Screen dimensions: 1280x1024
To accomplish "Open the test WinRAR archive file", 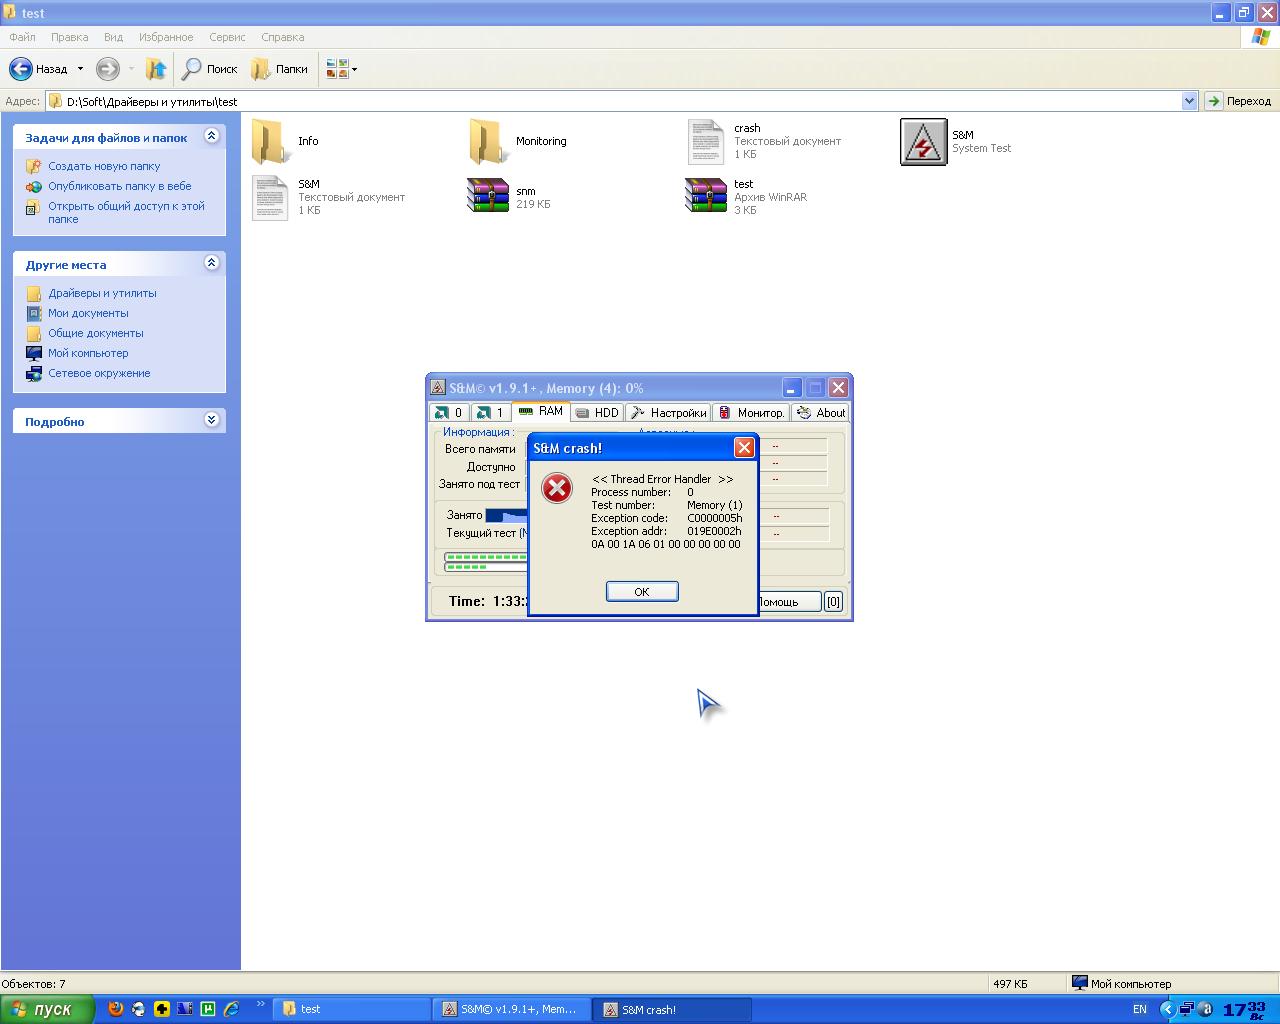I will pos(706,196).
